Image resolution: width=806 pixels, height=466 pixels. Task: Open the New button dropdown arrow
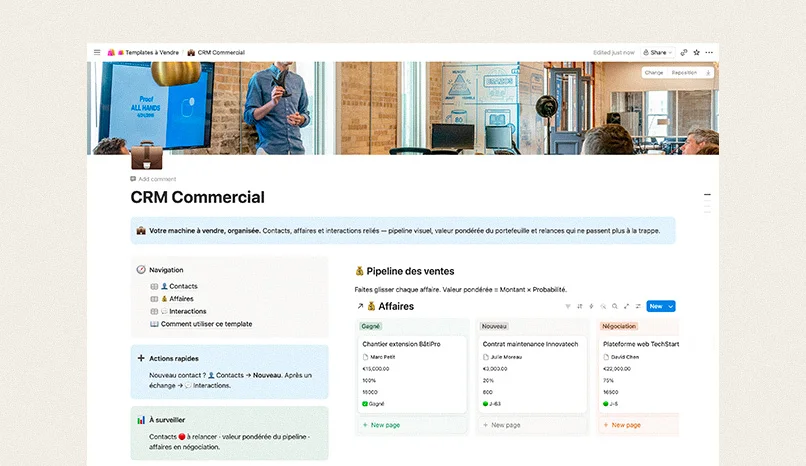pyautogui.click(x=671, y=306)
